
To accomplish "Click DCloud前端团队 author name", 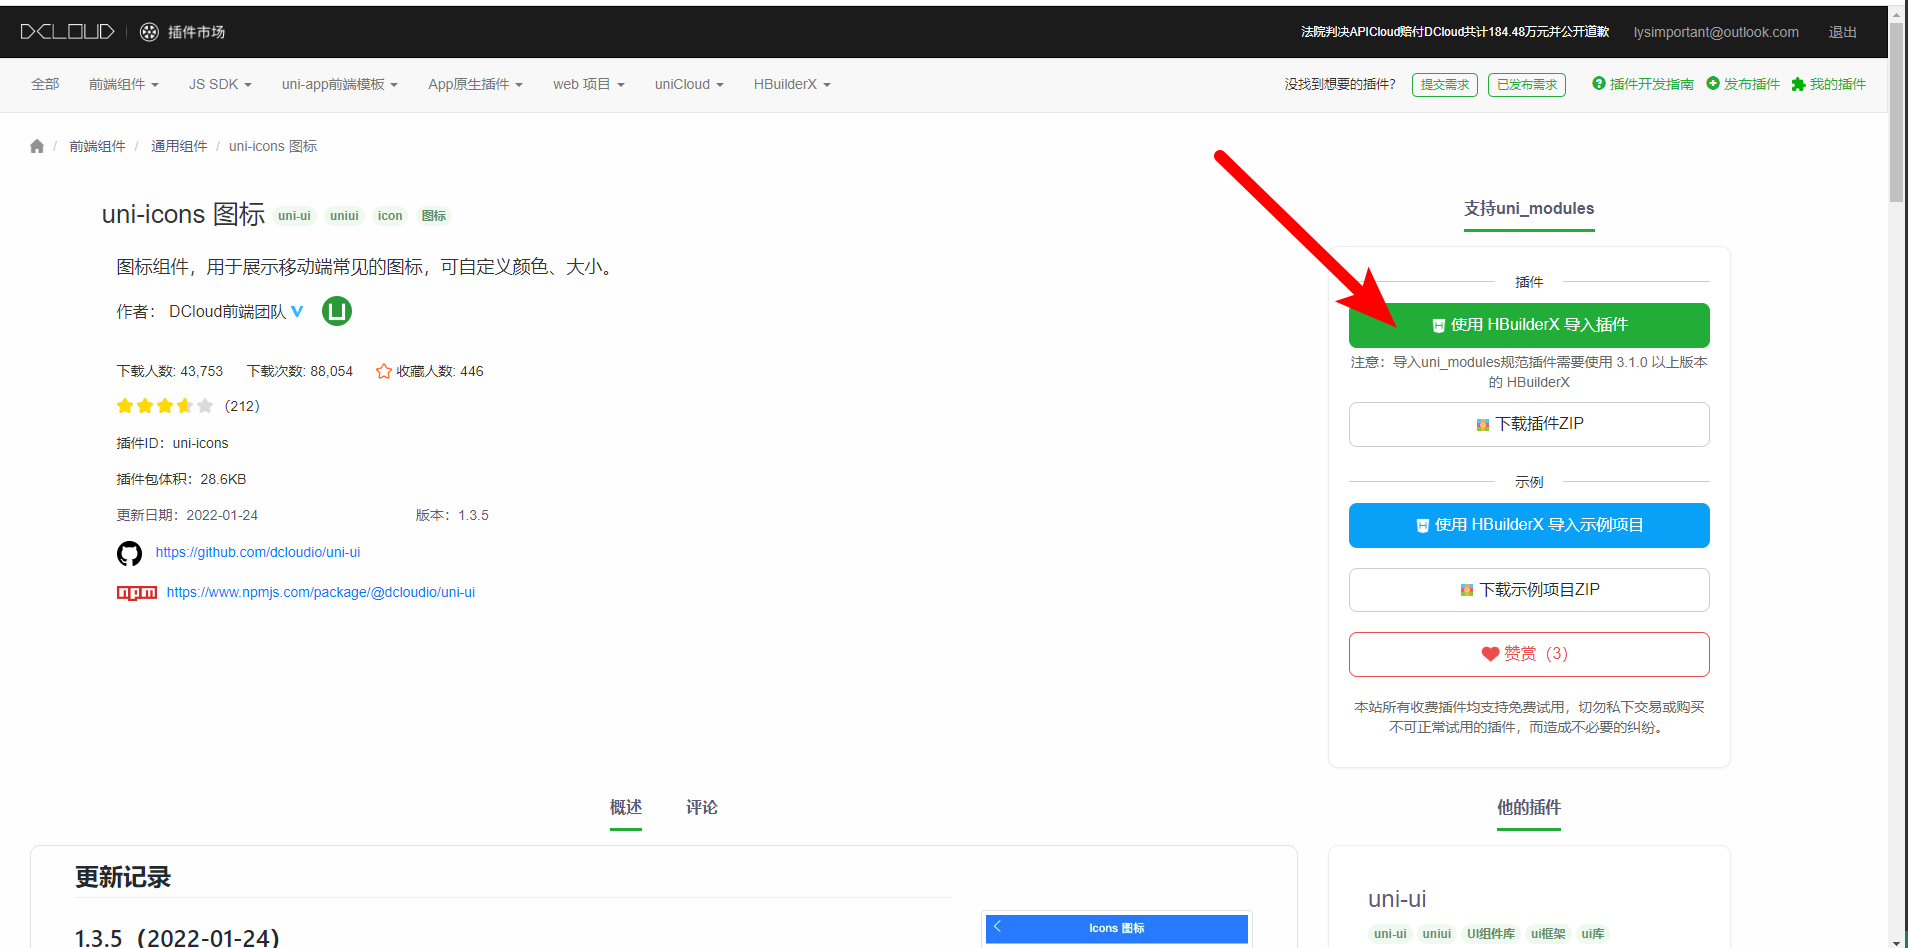I will click(x=227, y=312).
